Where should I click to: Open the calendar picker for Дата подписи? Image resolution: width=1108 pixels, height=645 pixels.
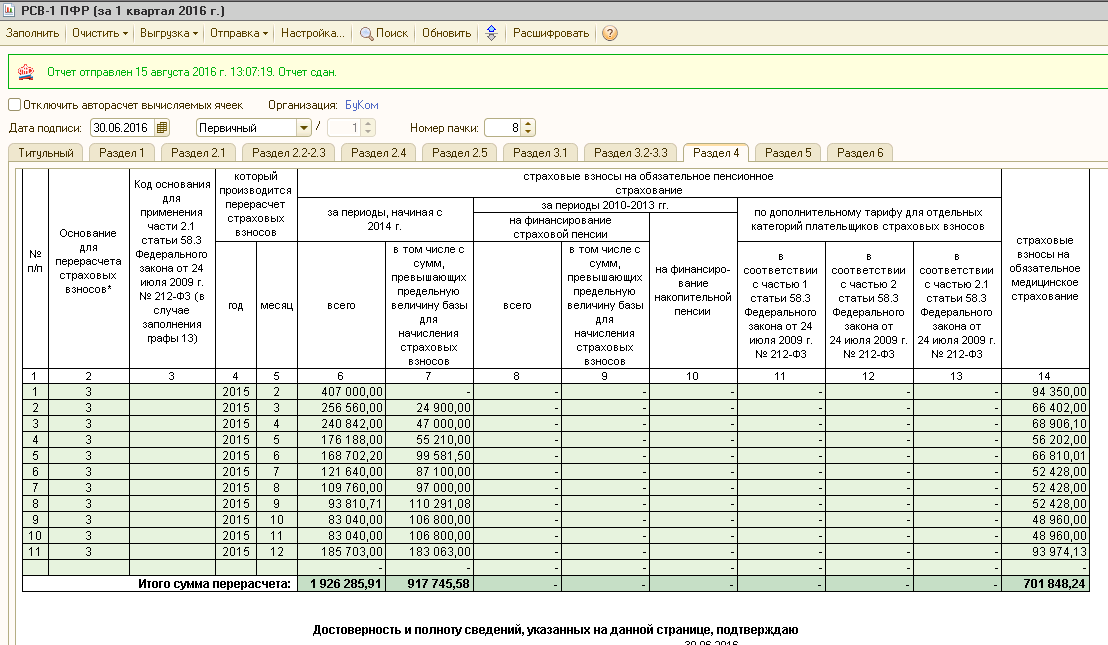[x=162, y=128]
